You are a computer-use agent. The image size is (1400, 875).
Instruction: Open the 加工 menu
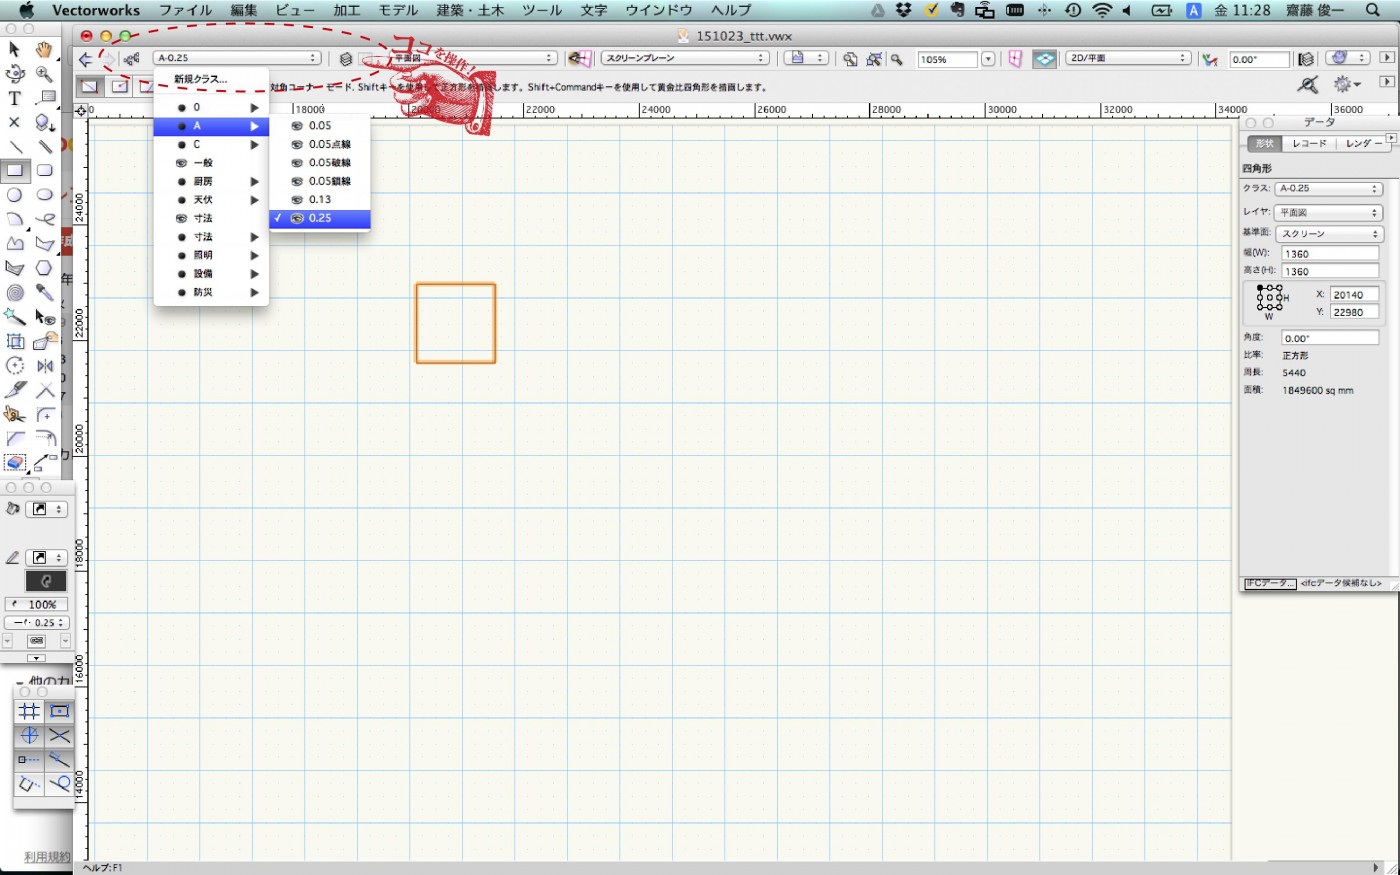[346, 10]
